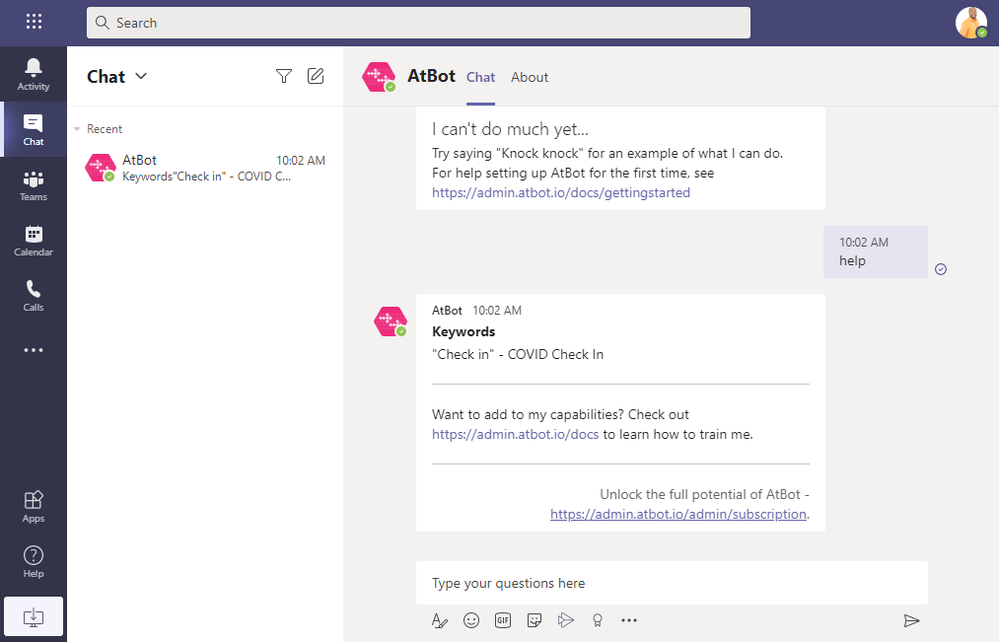Screen dimensions: 999x642
Task: Open the GIF picker
Action: tap(503, 620)
